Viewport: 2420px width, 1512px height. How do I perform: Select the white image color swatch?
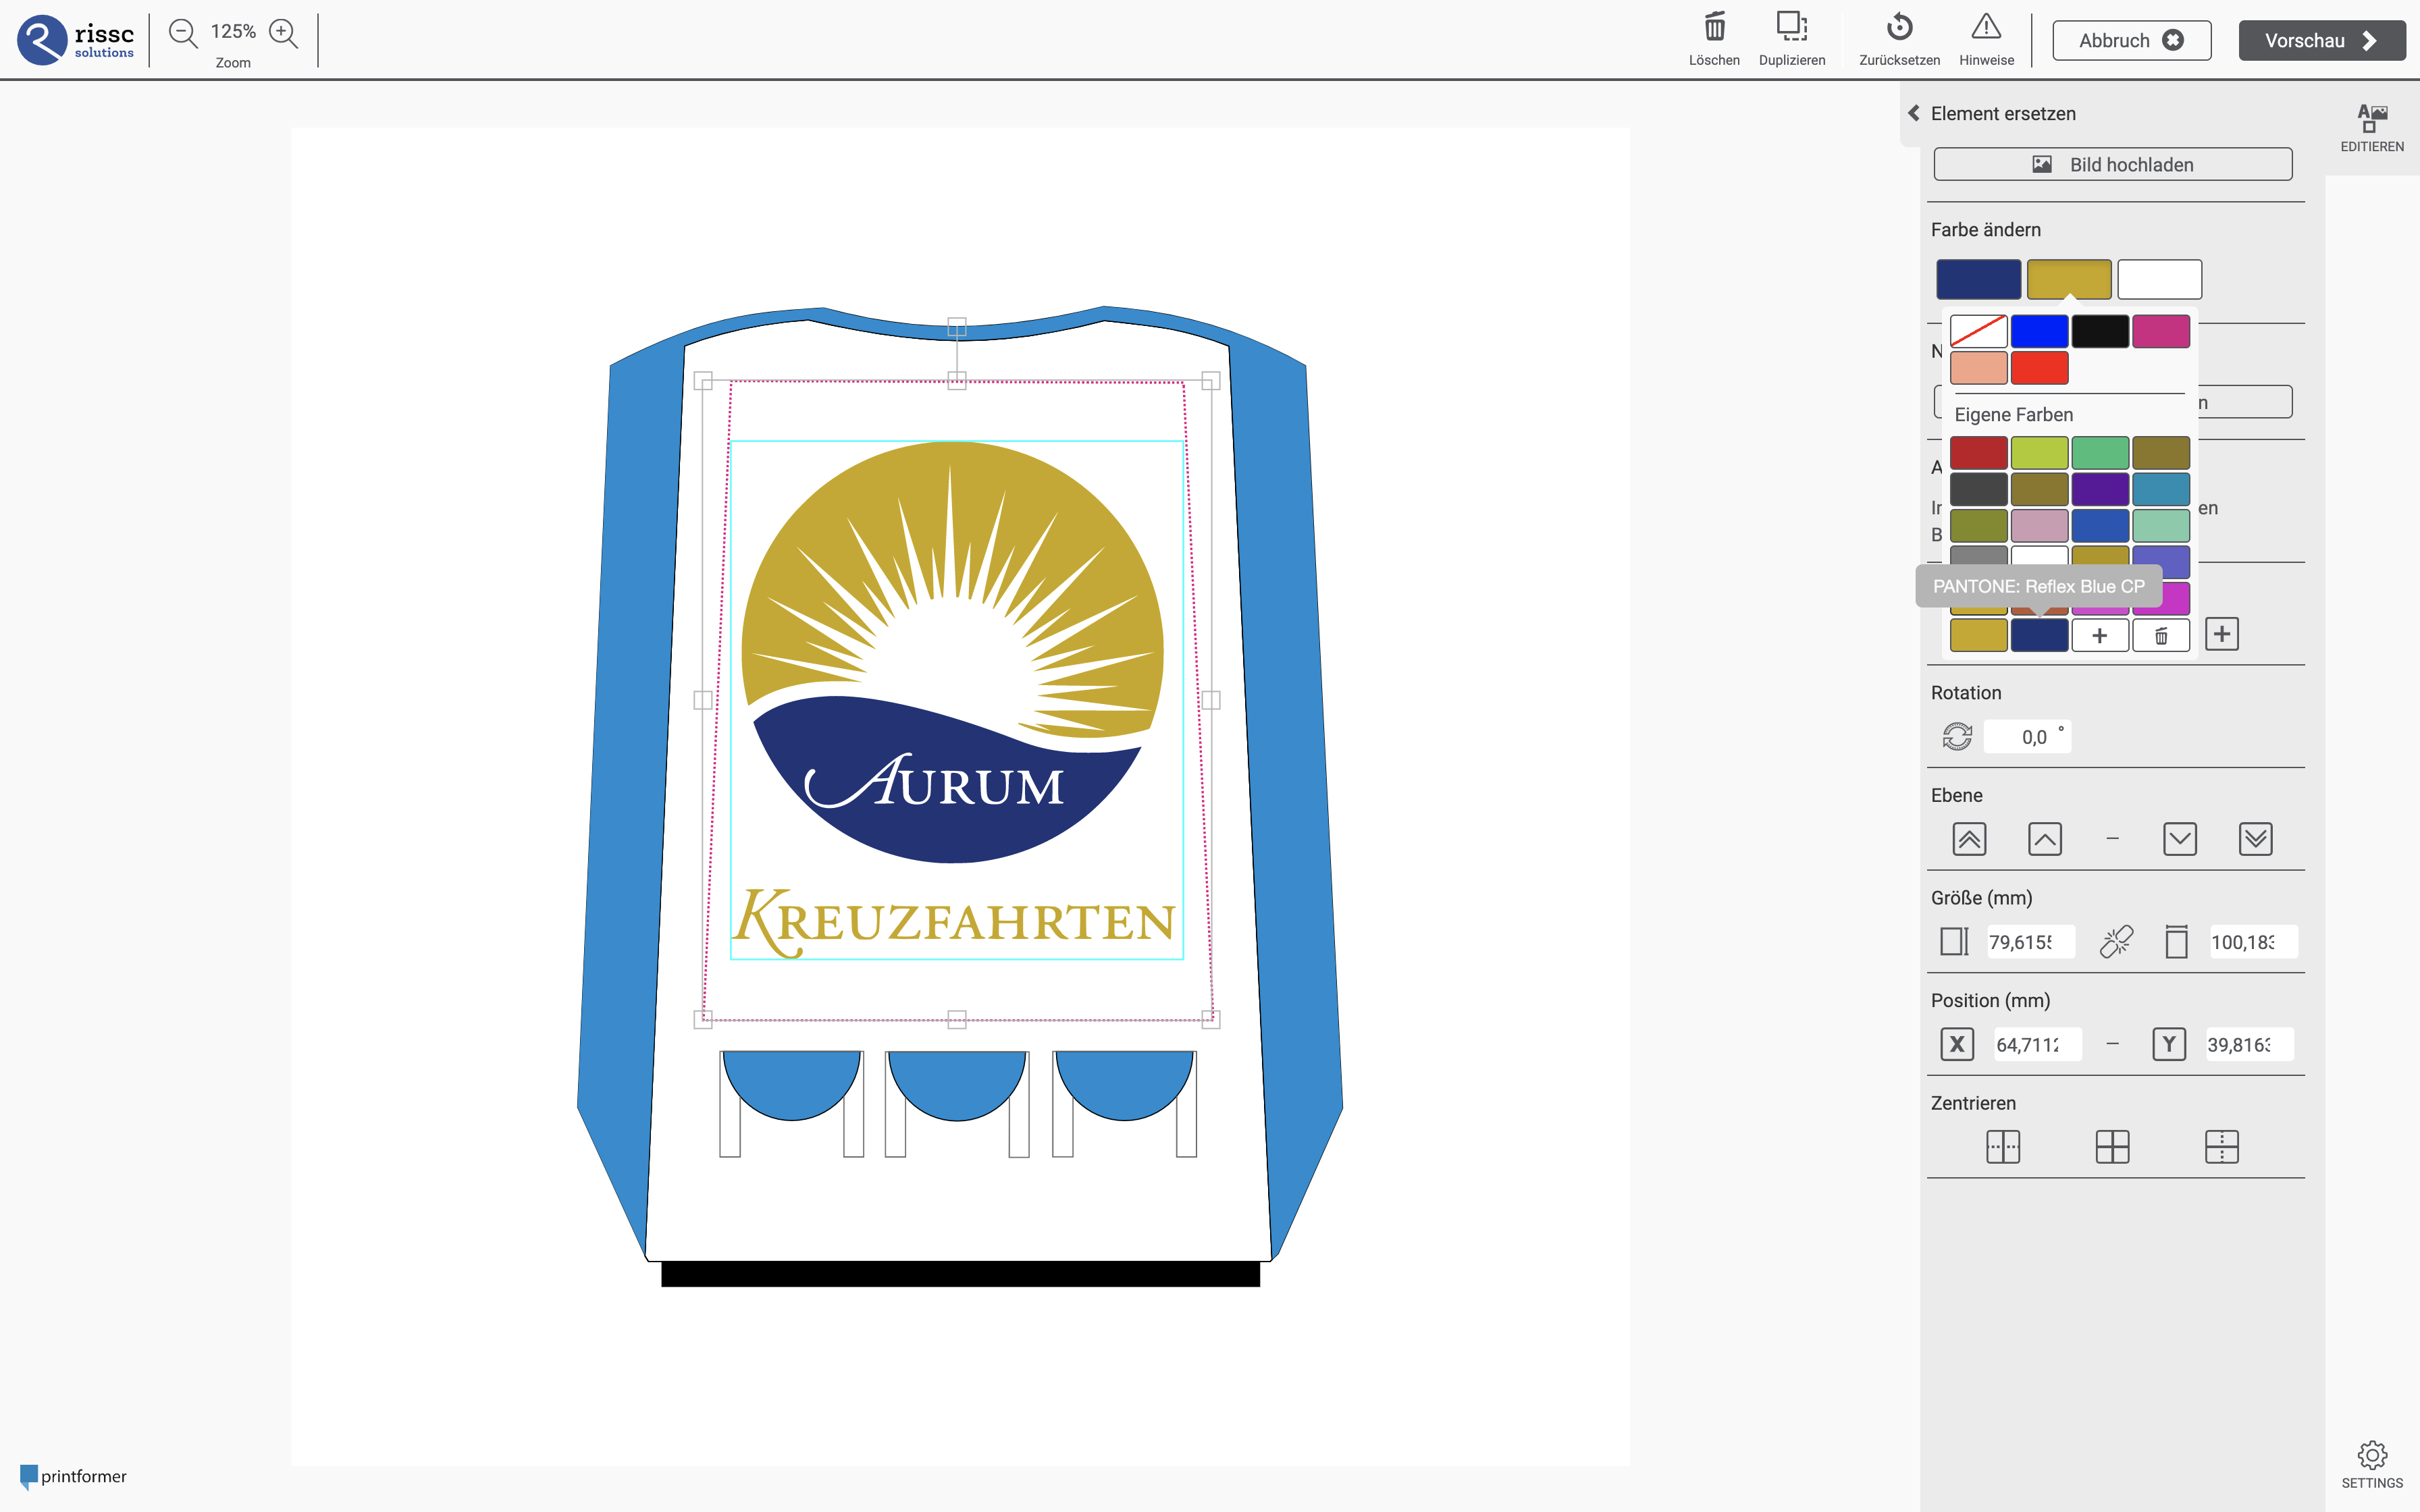click(x=2159, y=279)
